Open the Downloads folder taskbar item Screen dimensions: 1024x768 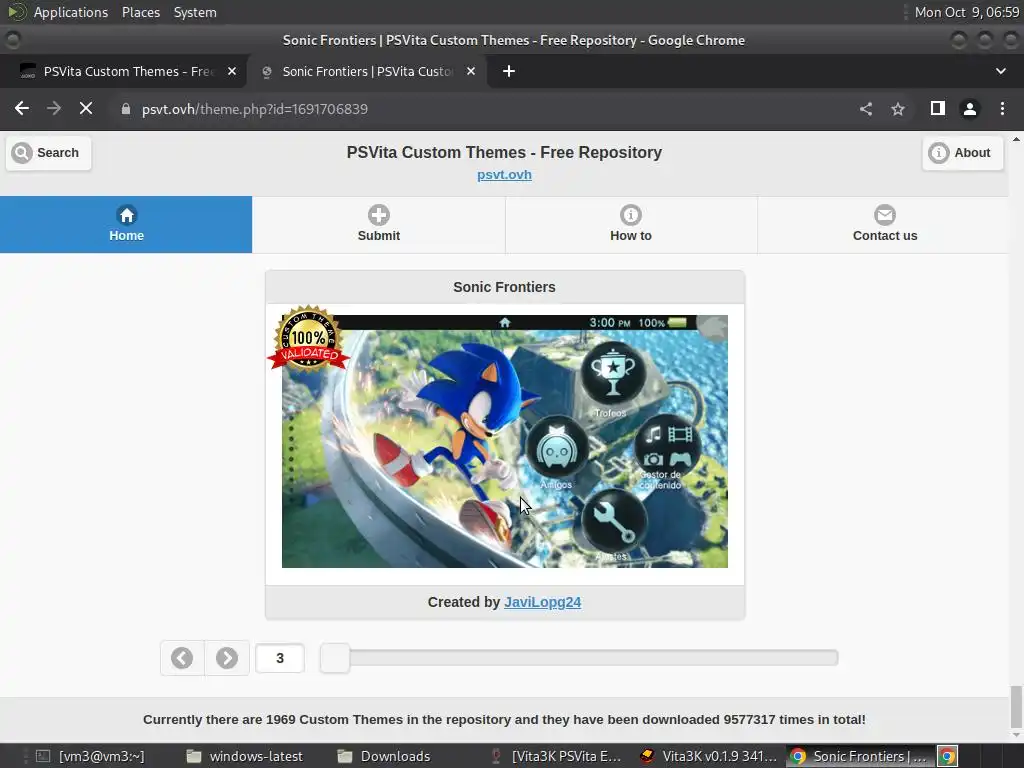384,756
